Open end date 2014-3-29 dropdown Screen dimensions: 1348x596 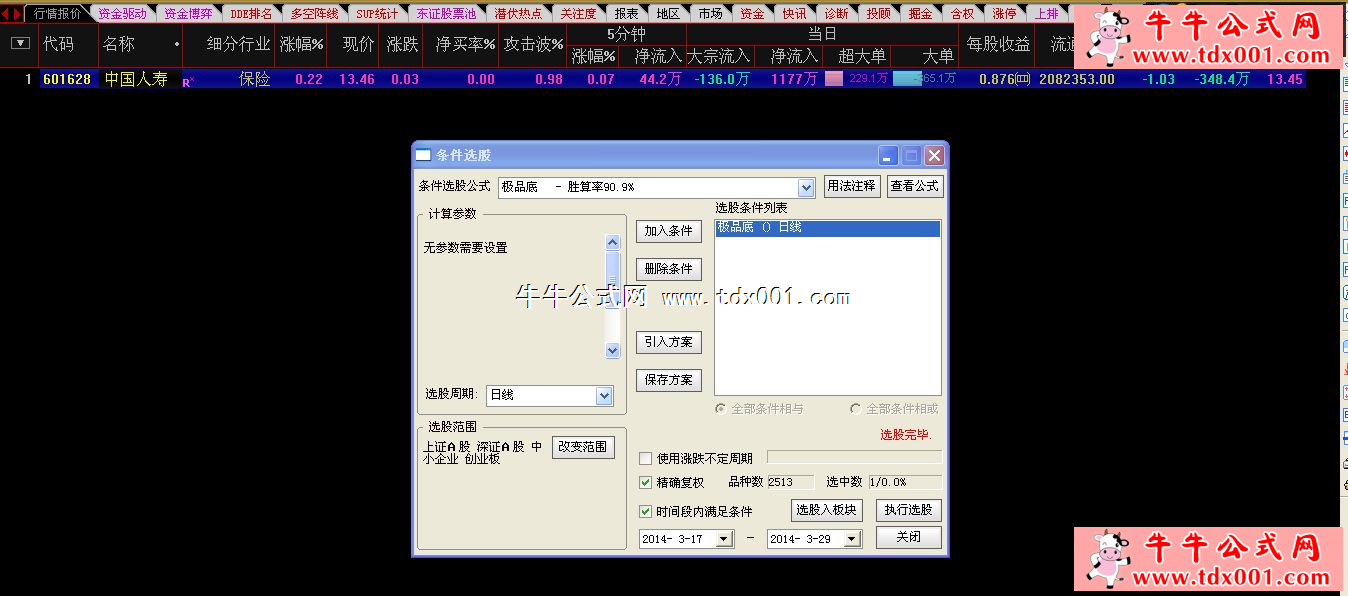[x=852, y=539]
